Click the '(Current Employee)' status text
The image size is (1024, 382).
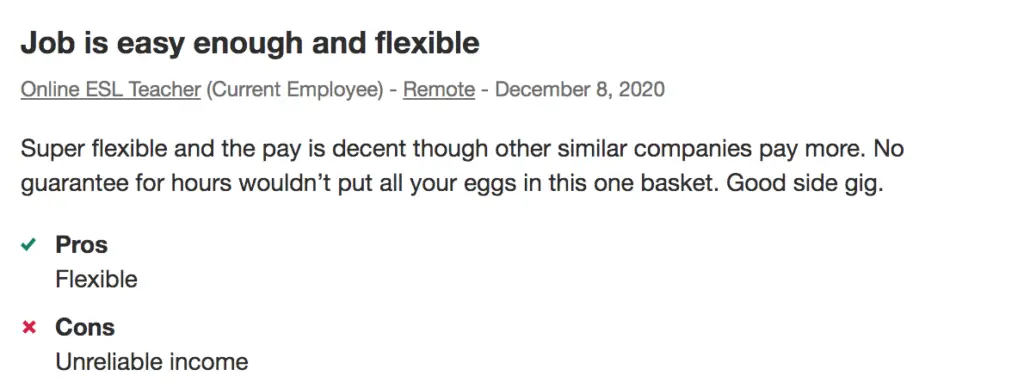pyautogui.click(x=295, y=89)
